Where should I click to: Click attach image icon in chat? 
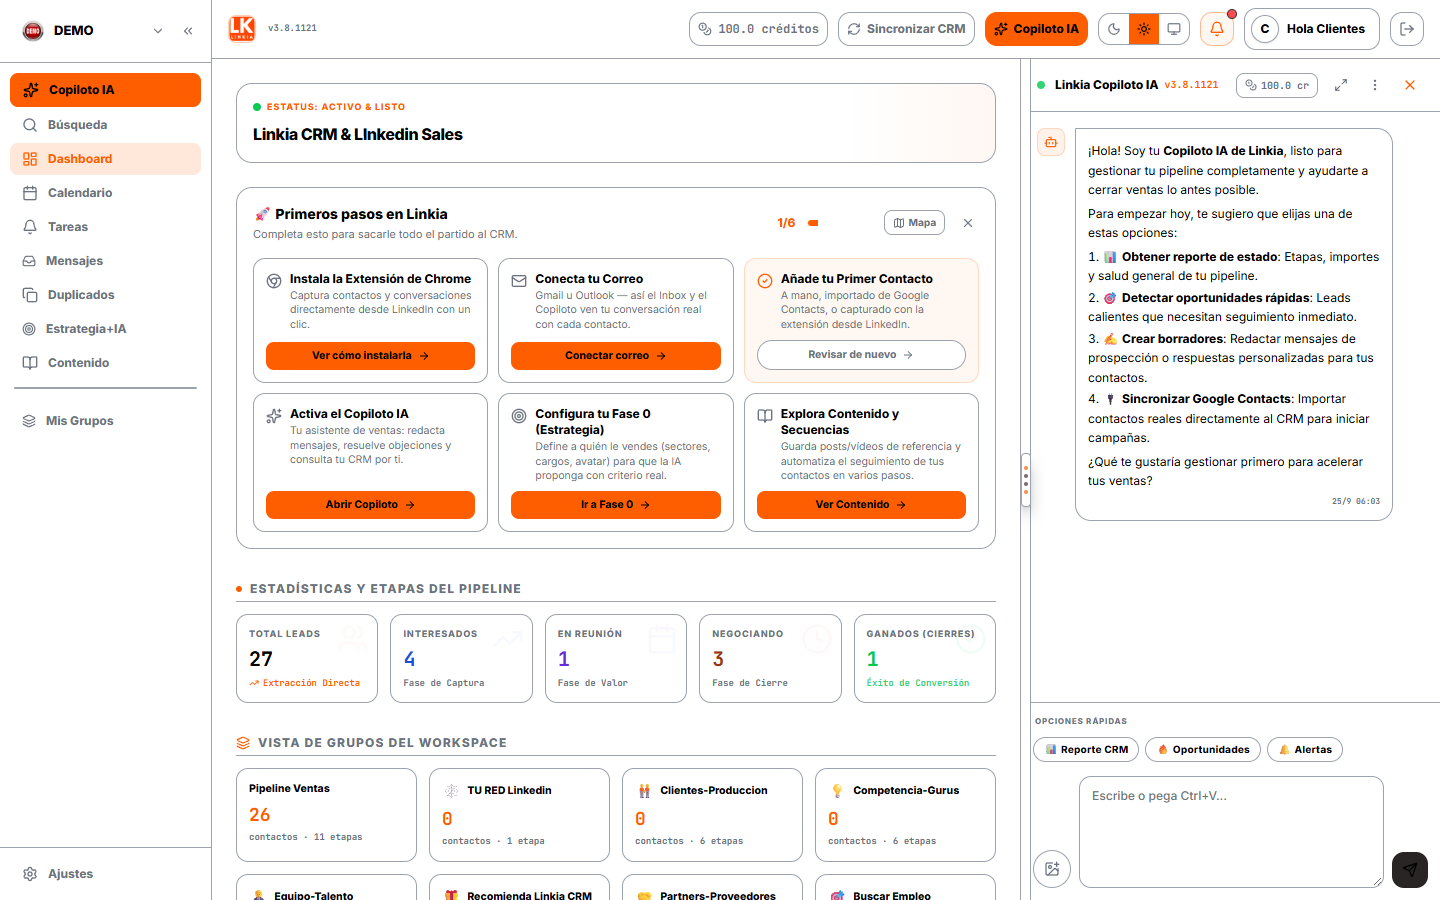pyautogui.click(x=1052, y=869)
